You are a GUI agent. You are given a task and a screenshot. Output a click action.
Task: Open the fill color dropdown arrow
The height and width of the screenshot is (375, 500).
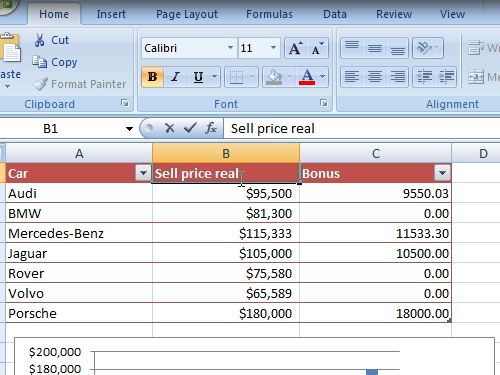[x=289, y=77]
